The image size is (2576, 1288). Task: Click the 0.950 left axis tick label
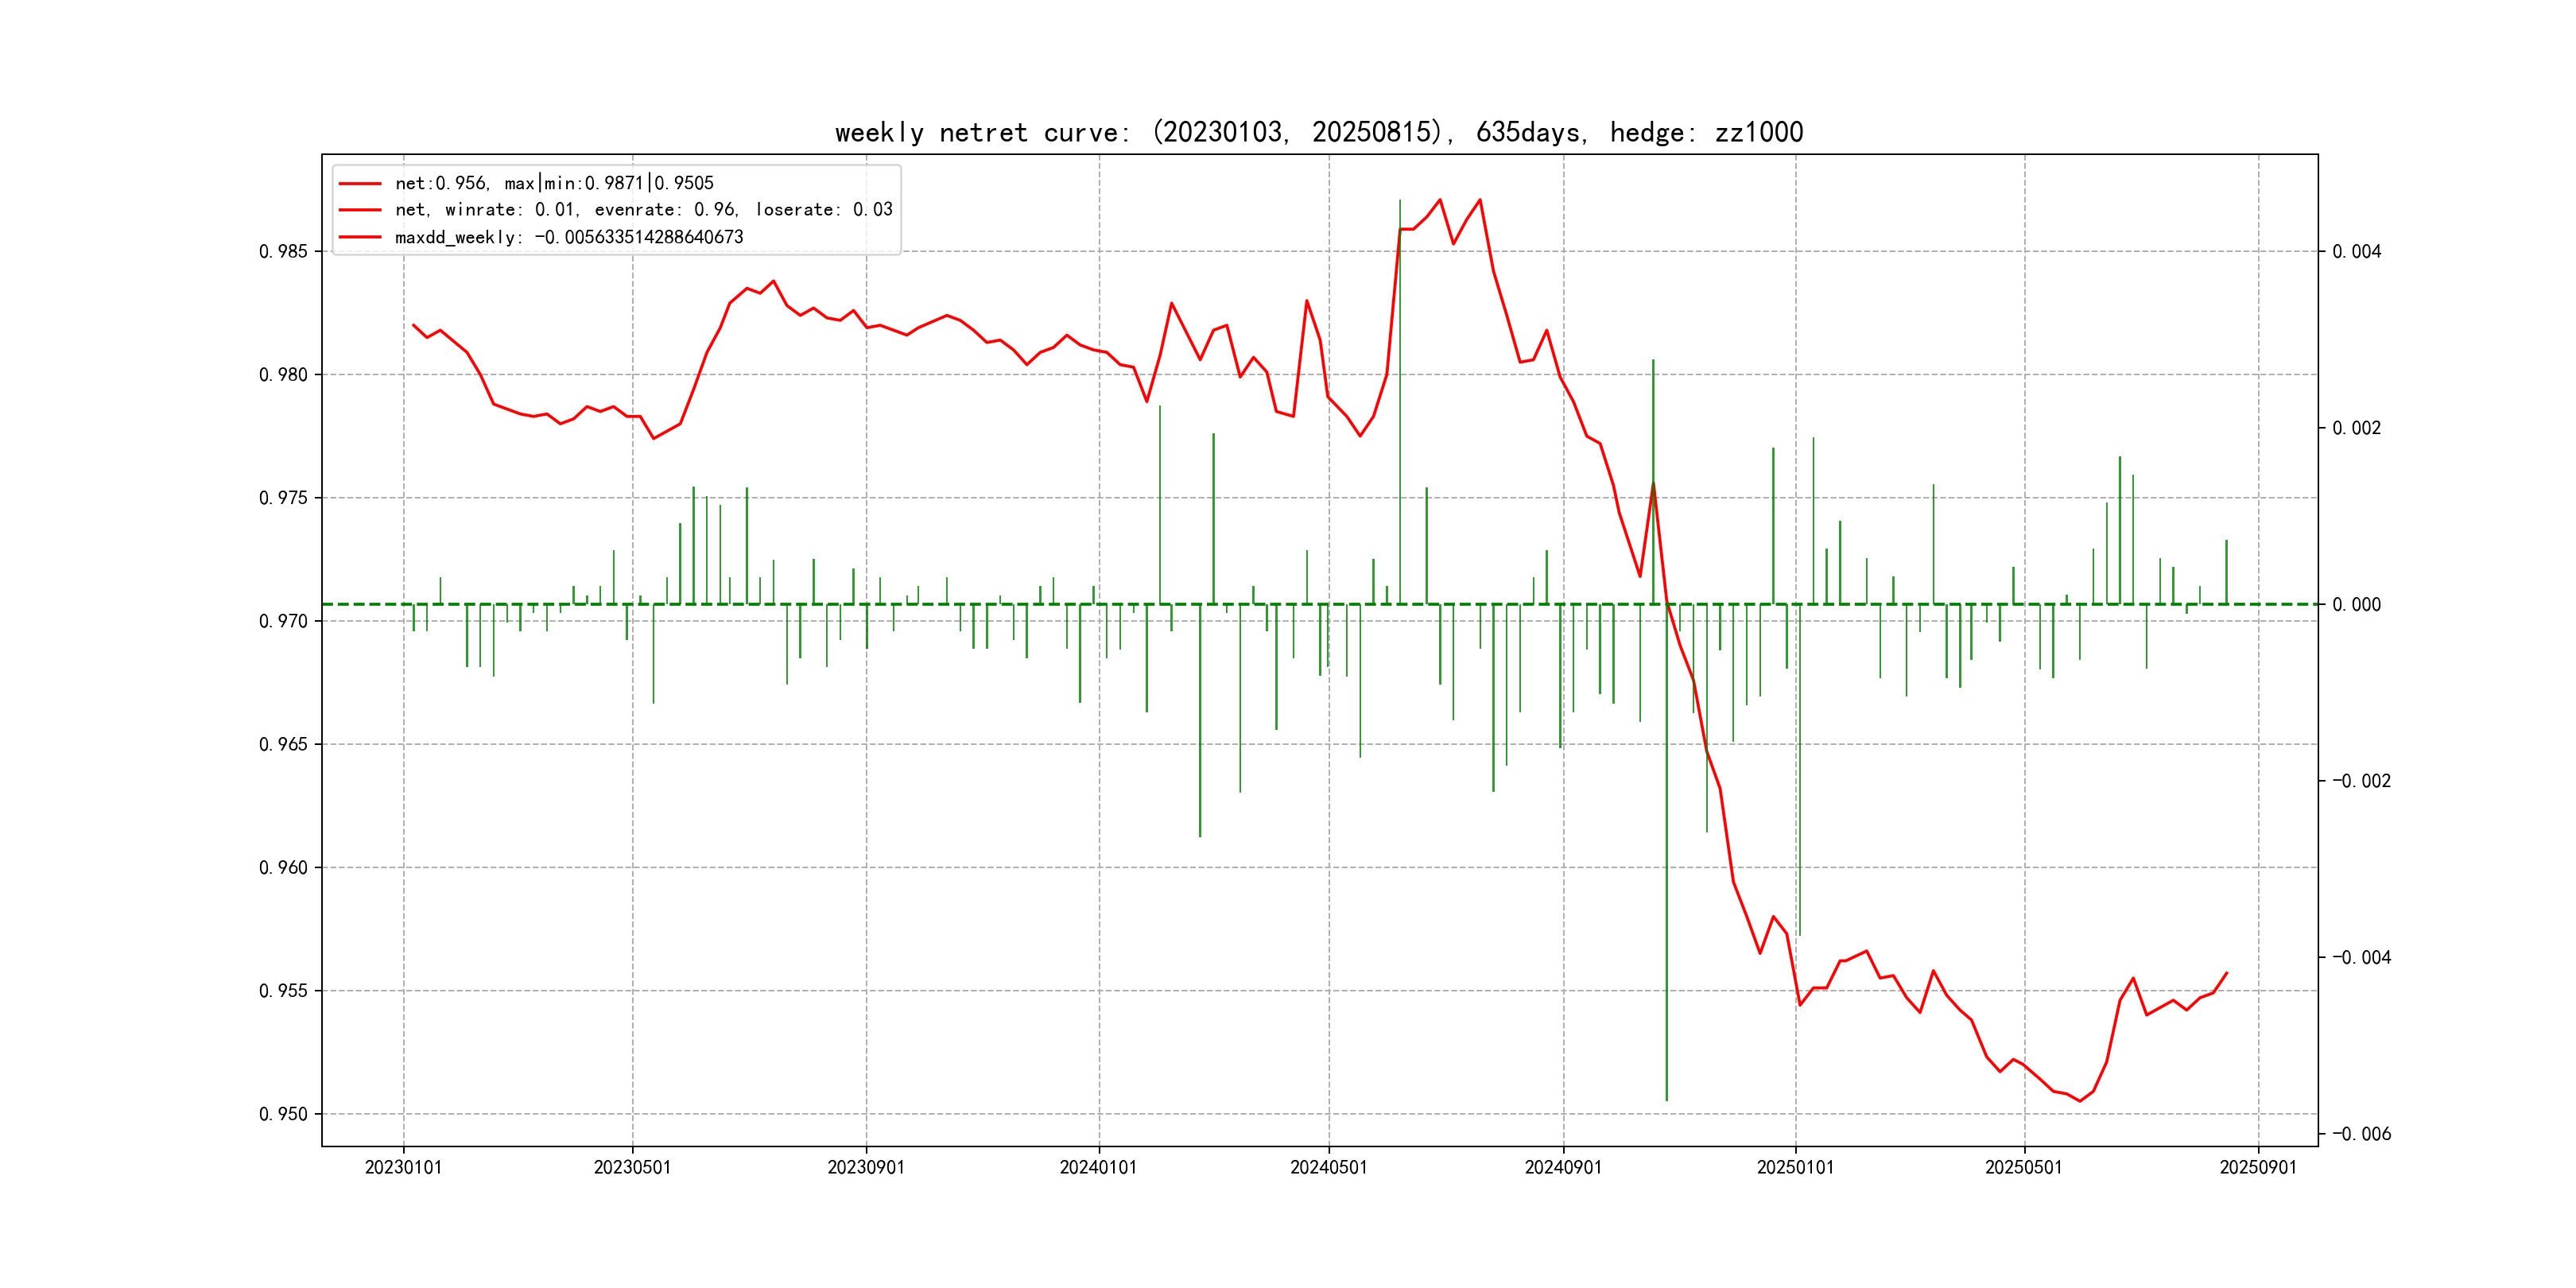click(283, 1115)
